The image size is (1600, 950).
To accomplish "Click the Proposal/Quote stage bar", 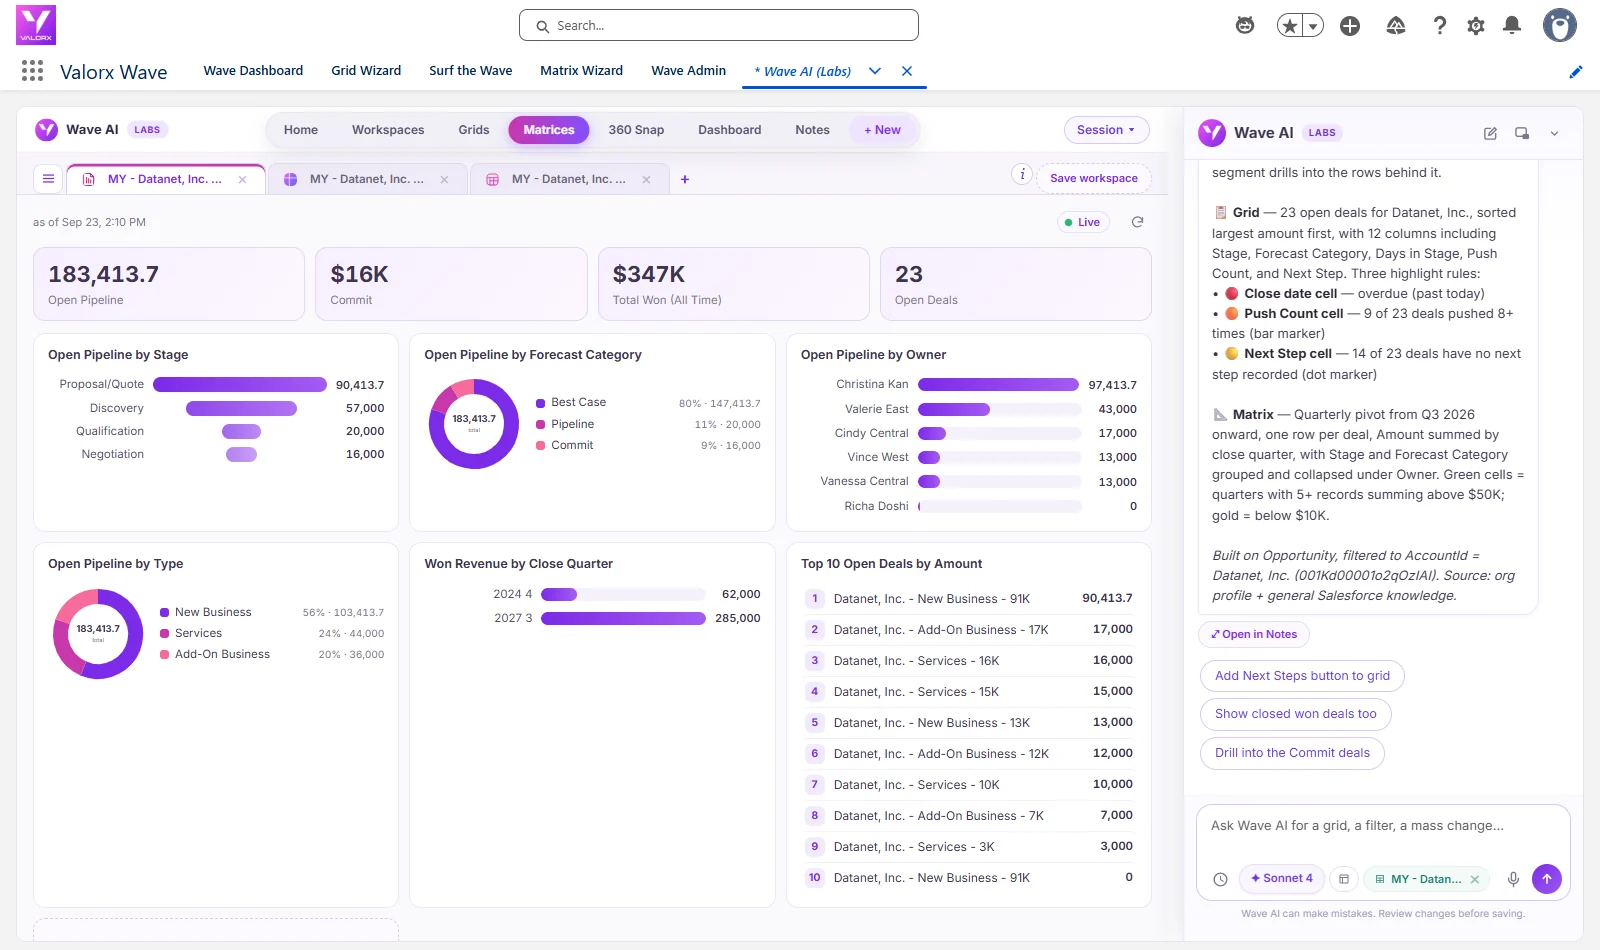I will tap(240, 384).
